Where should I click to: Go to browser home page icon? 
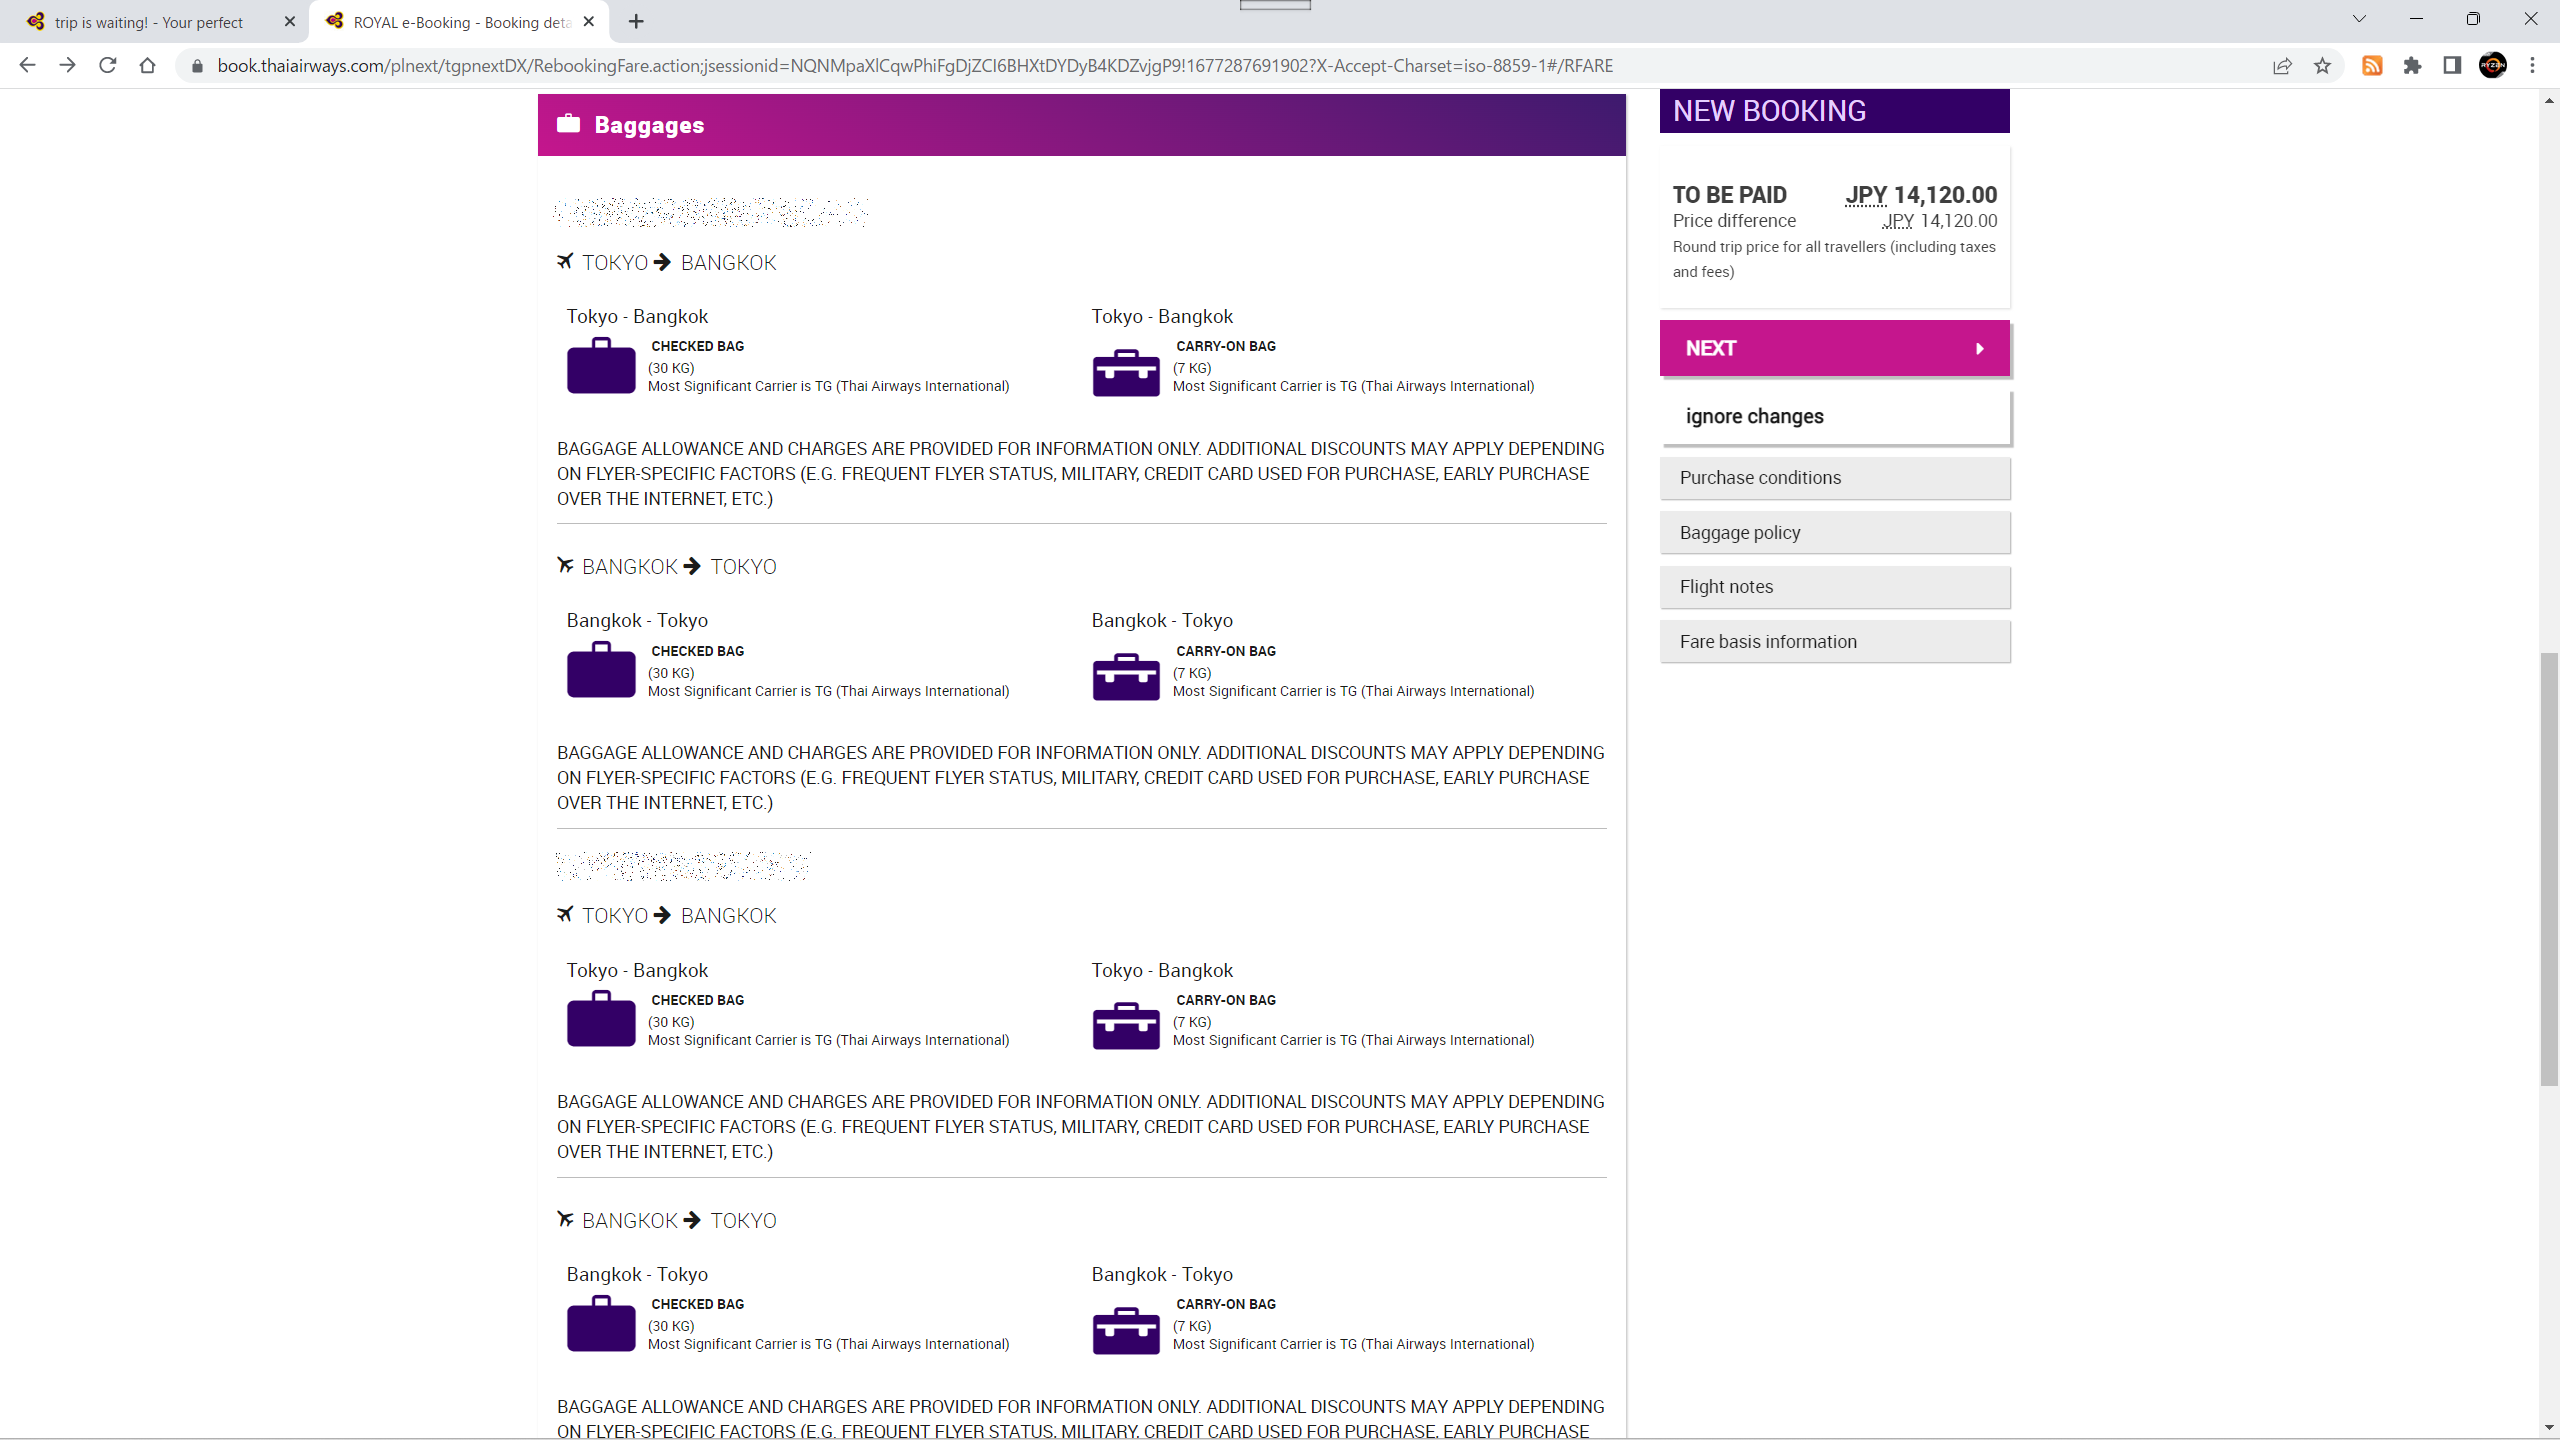click(x=147, y=66)
